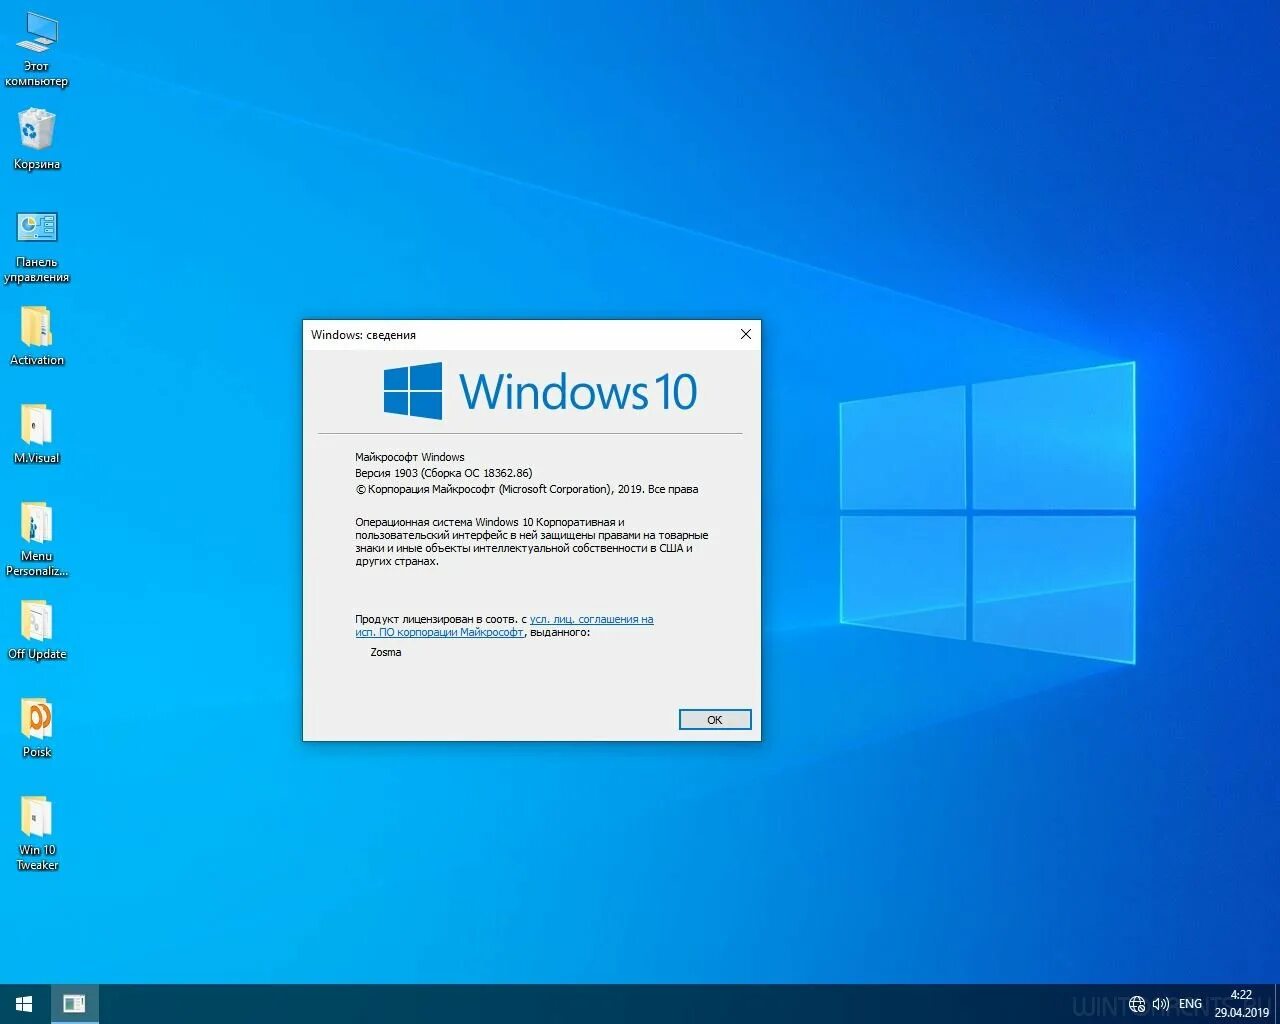Open the volume speaker tray icon

(1160, 1004)
